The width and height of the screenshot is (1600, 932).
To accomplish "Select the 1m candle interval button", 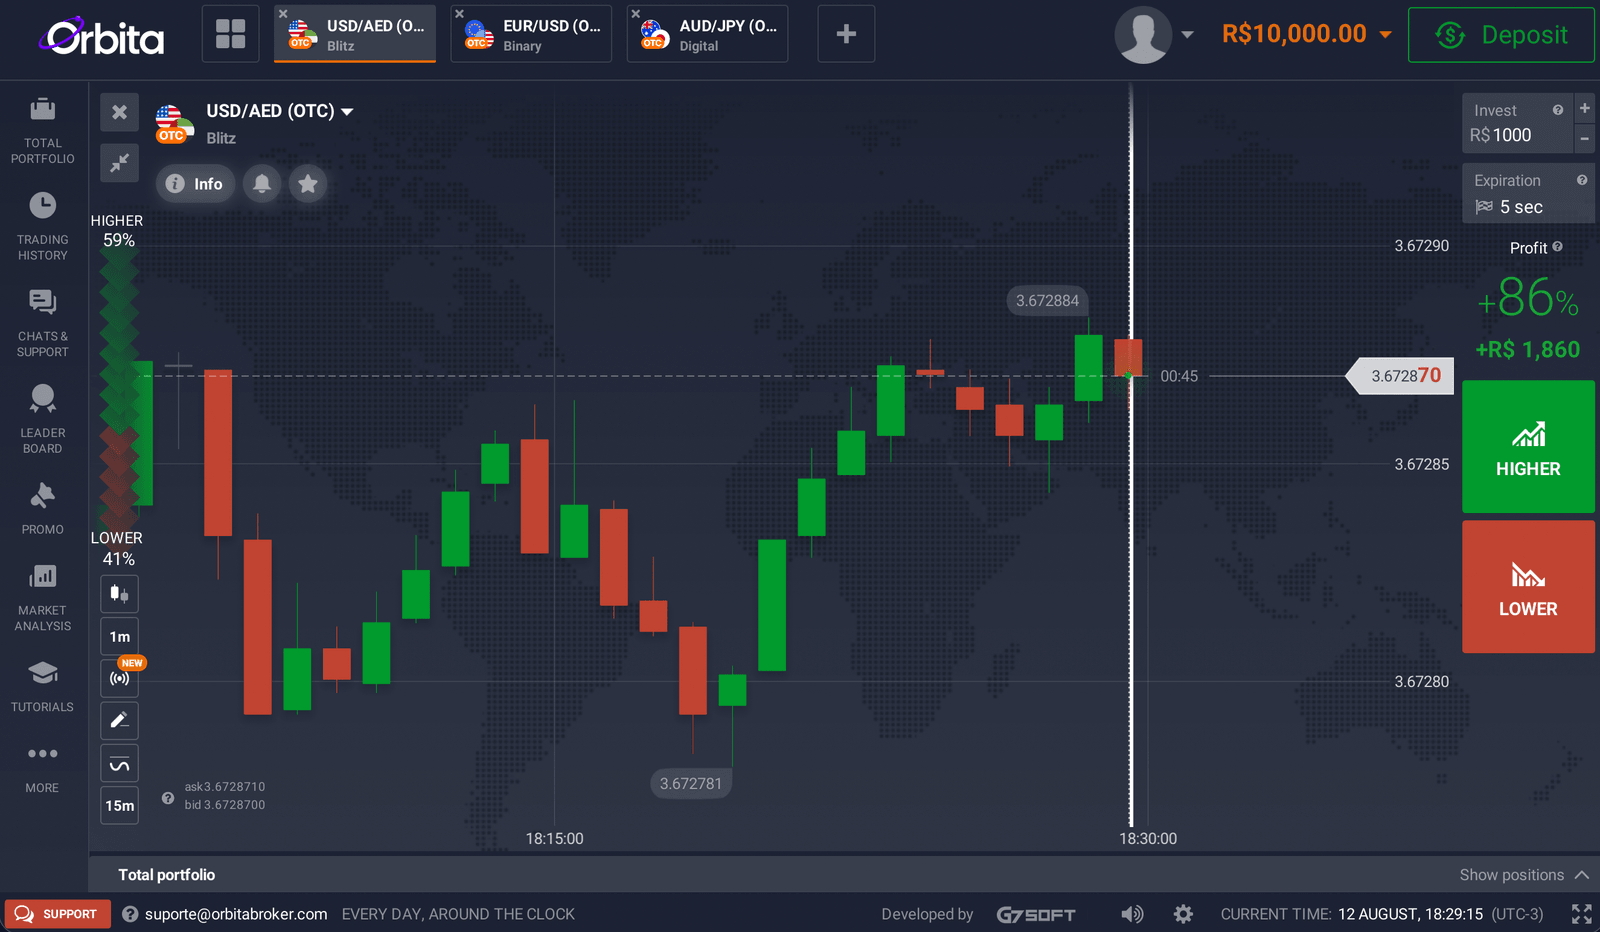I will coord(119,636).
